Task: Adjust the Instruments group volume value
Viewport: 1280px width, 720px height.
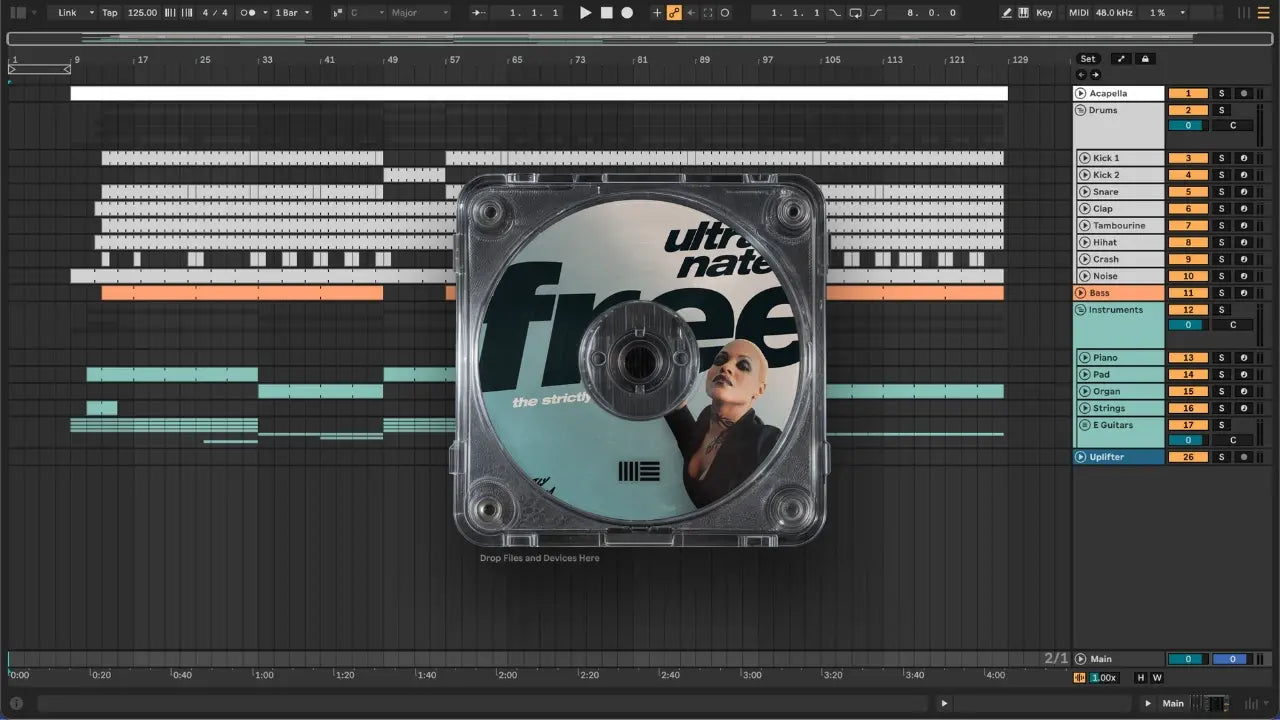Action: pyautogui.click(x=1188, y=325)
